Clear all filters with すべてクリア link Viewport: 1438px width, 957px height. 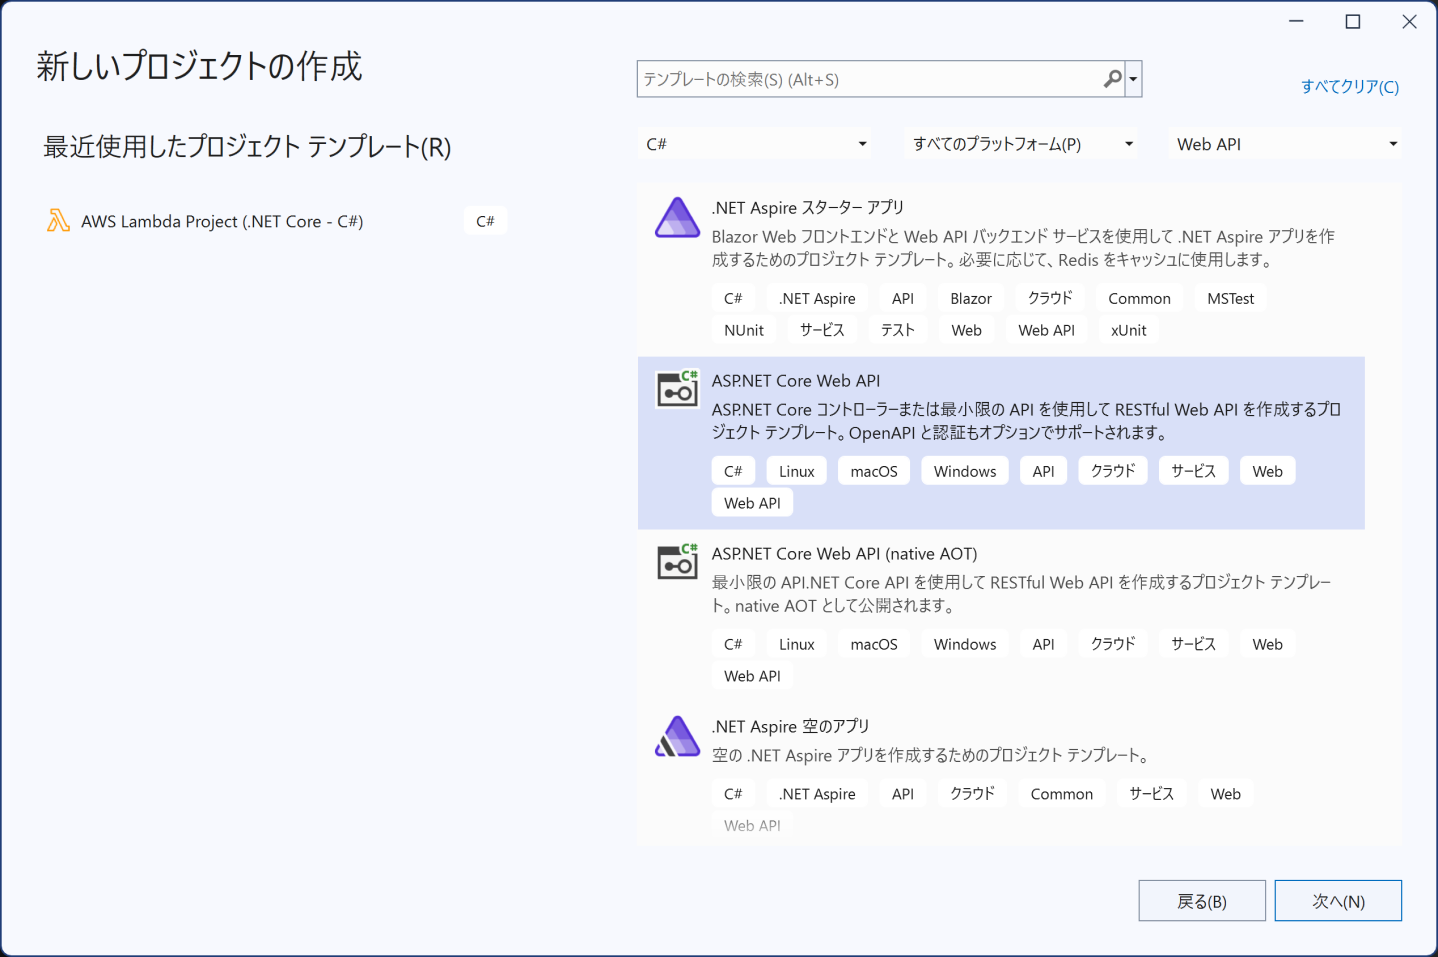(x=1350, y=87)
